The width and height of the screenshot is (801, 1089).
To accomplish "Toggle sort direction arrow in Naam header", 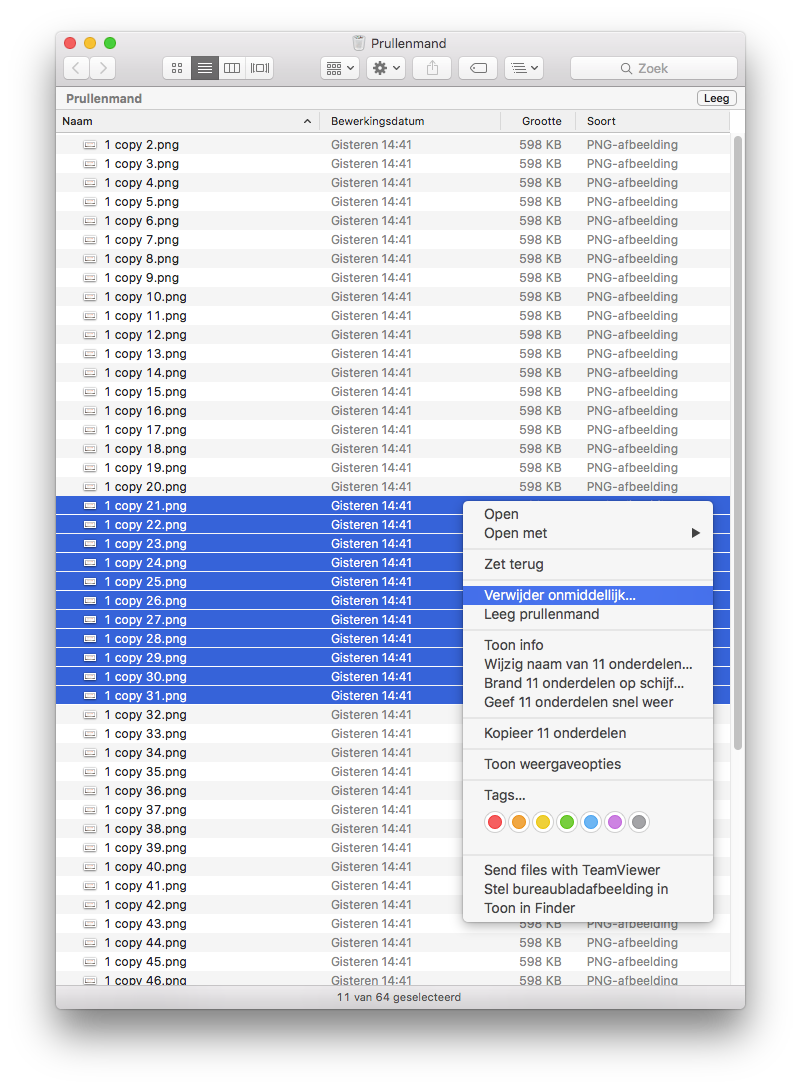I will pos(307,121).
